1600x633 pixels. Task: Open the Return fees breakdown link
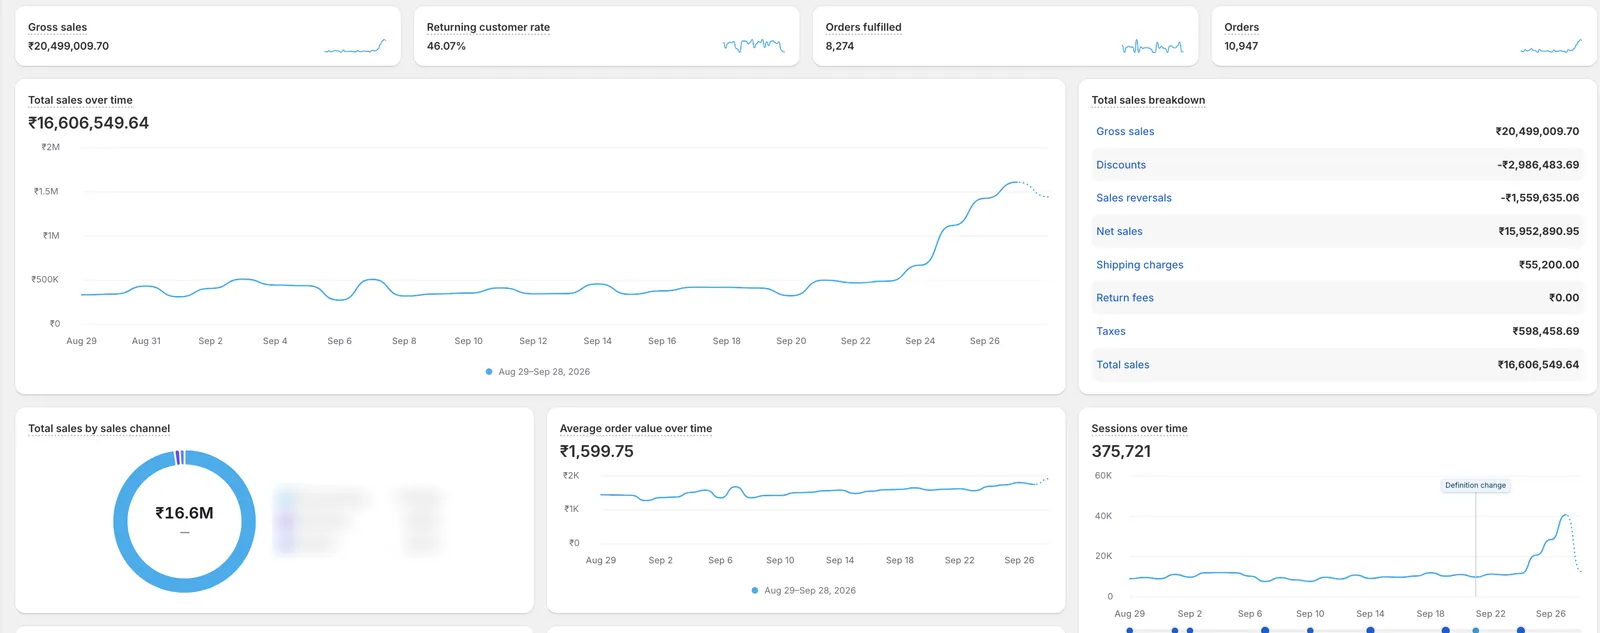[x=1125, y=298]
